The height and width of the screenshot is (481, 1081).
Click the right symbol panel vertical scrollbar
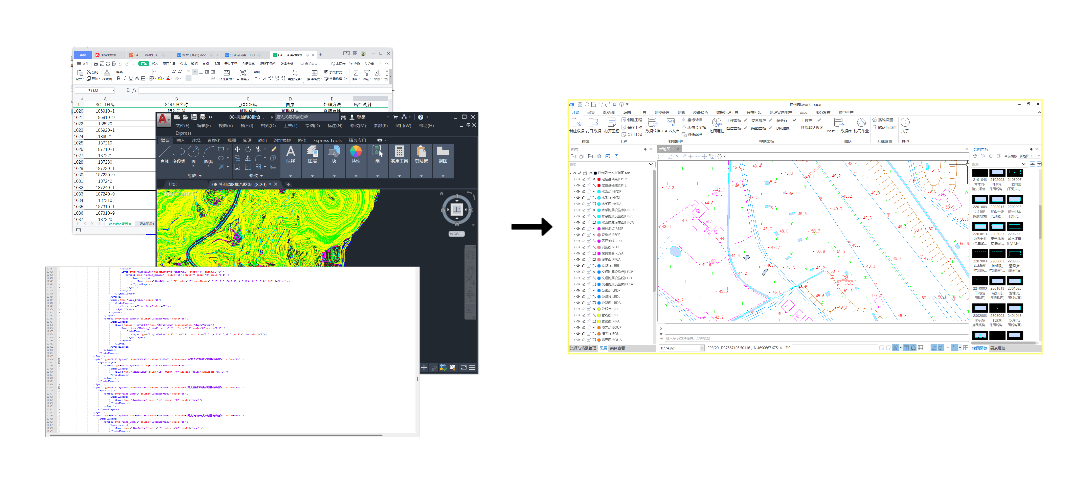click(x=1040, y=221)
